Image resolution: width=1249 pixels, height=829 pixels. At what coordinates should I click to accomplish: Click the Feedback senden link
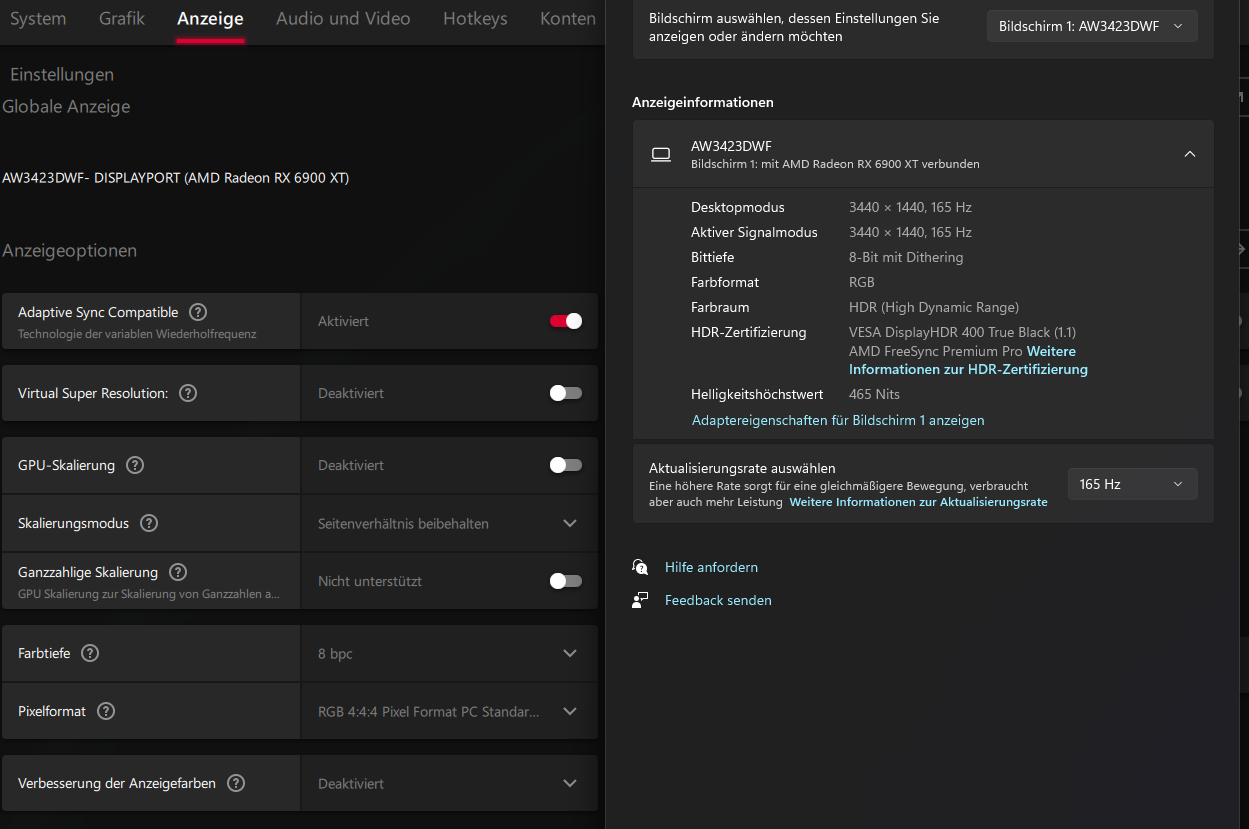tap(718, 600)
